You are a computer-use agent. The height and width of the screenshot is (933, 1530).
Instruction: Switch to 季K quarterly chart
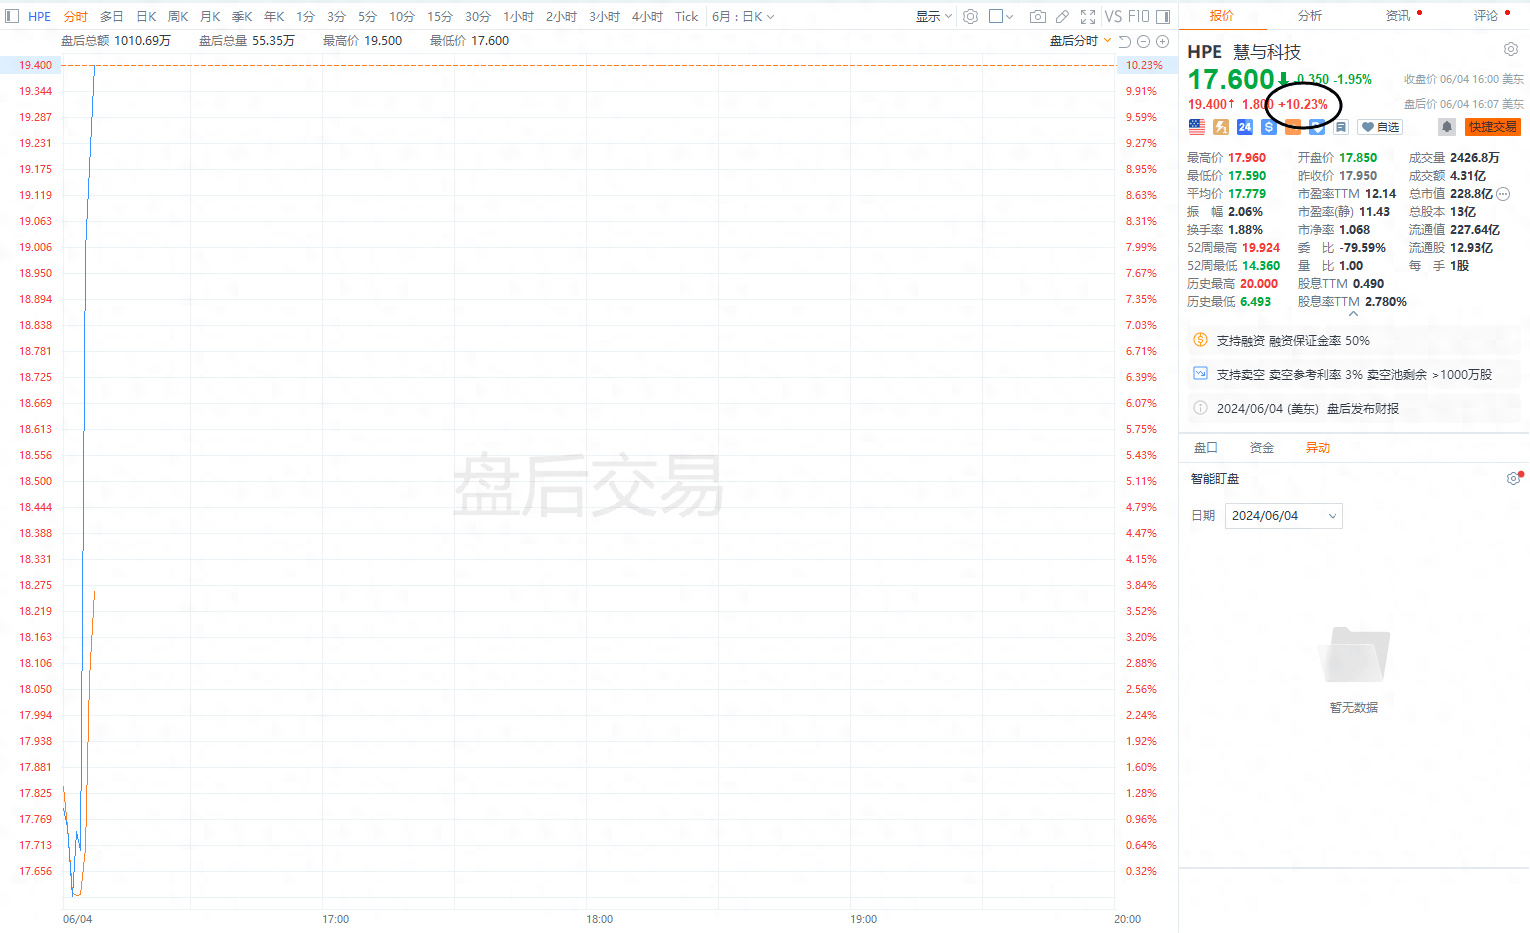pyautogui.click(x=242, y=16)
